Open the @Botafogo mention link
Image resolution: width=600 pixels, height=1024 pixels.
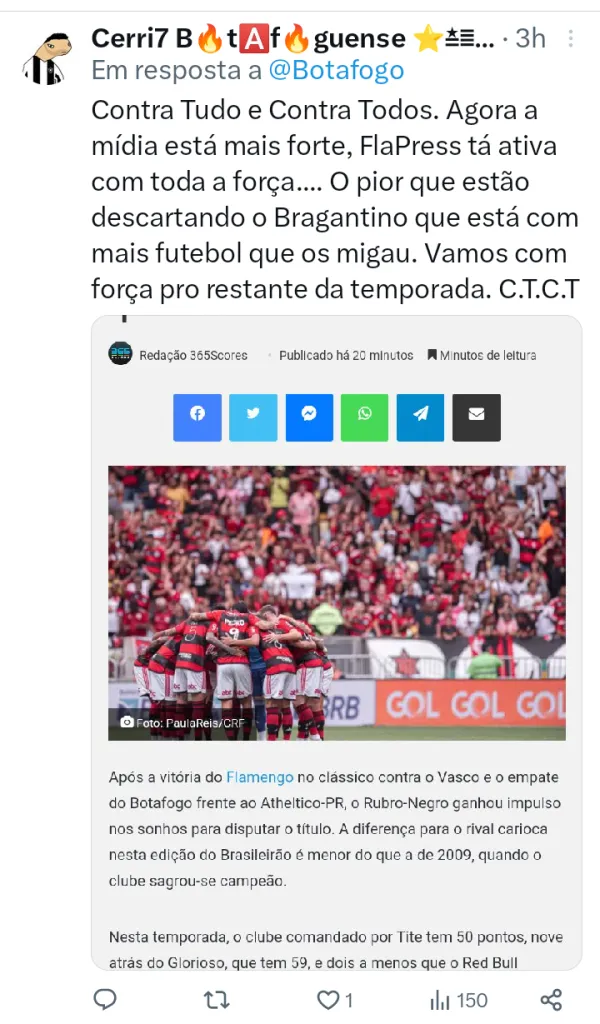click(336, 70)
